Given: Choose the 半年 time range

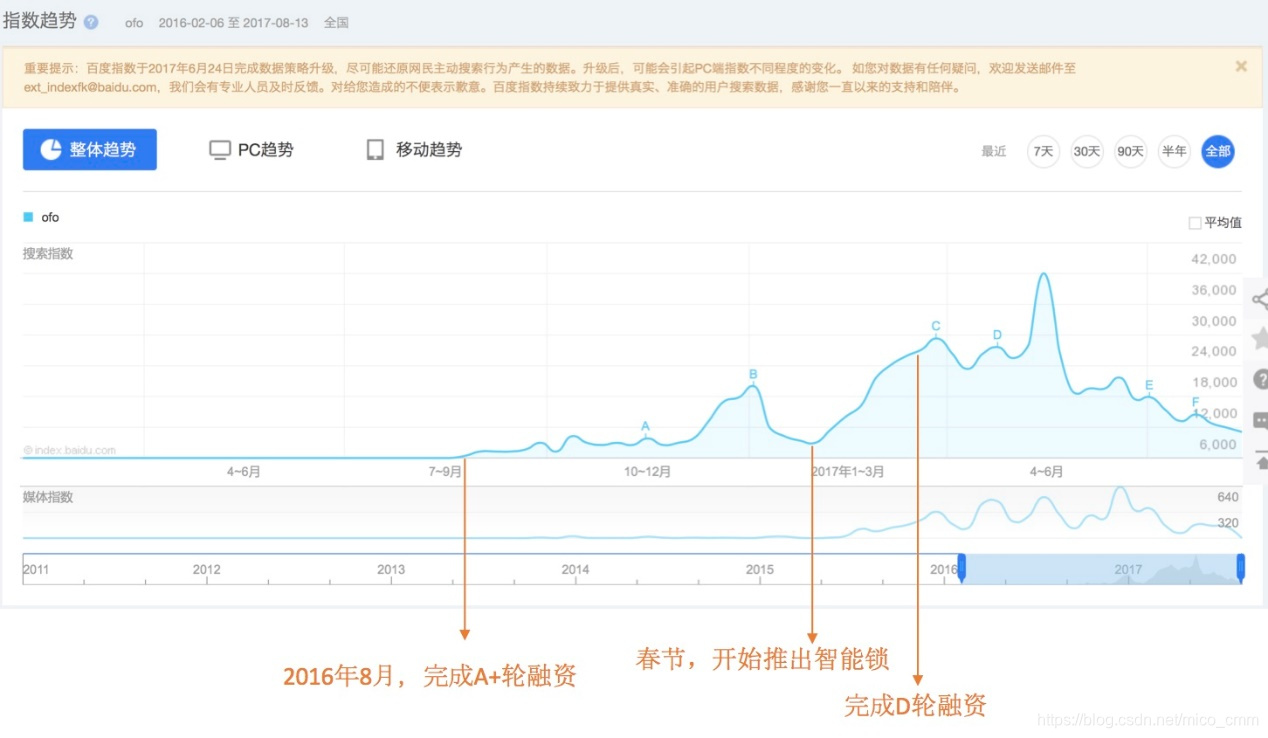Looking at the screenshot, I should pos(1174,151).
